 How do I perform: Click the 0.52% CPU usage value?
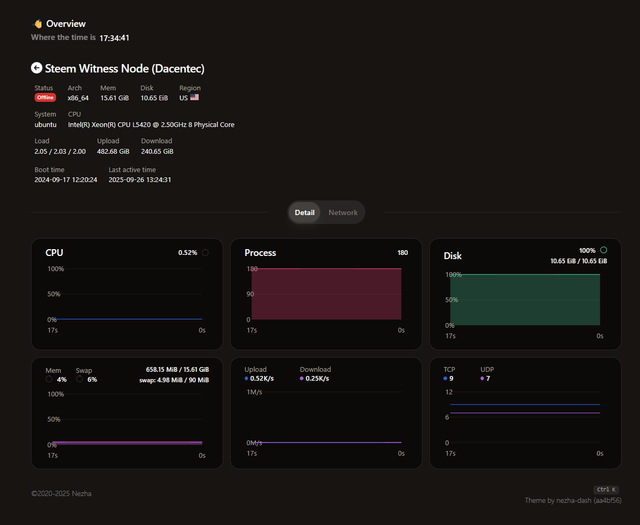coord(187,253)
